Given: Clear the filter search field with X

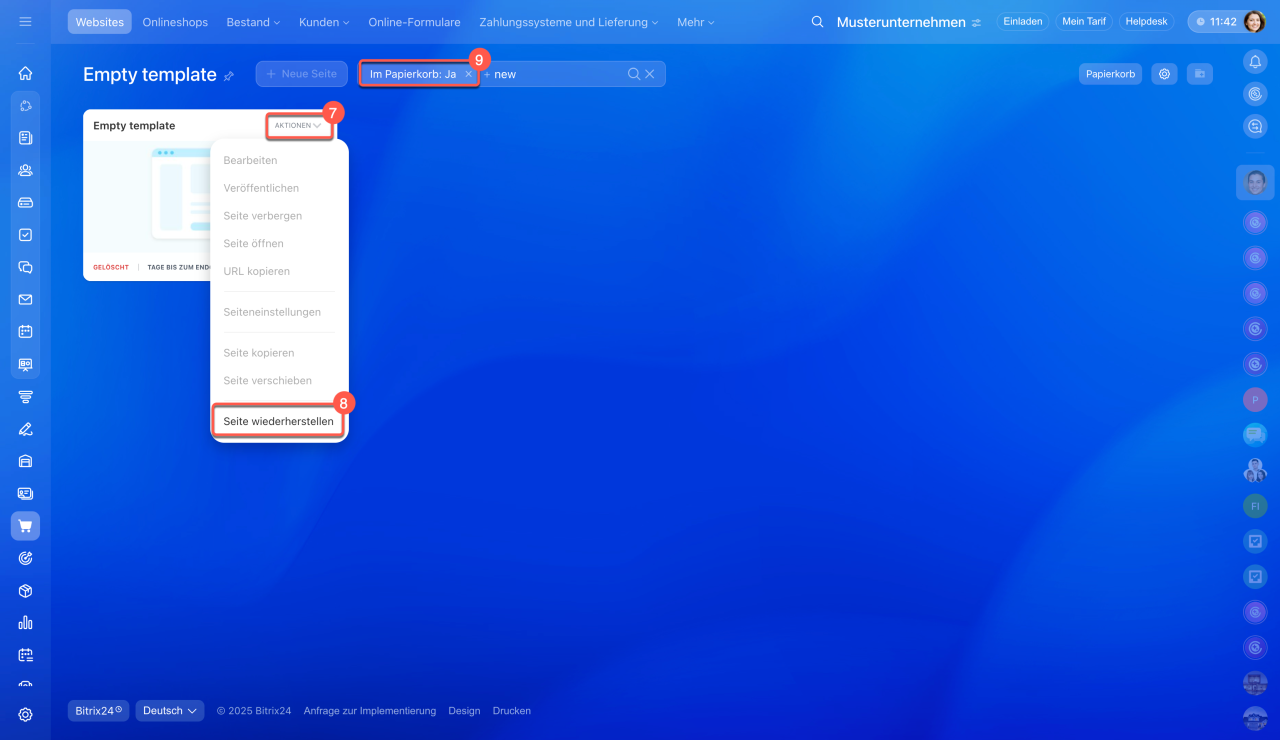Looking at the screenshot, I should [x=649, y=74].
